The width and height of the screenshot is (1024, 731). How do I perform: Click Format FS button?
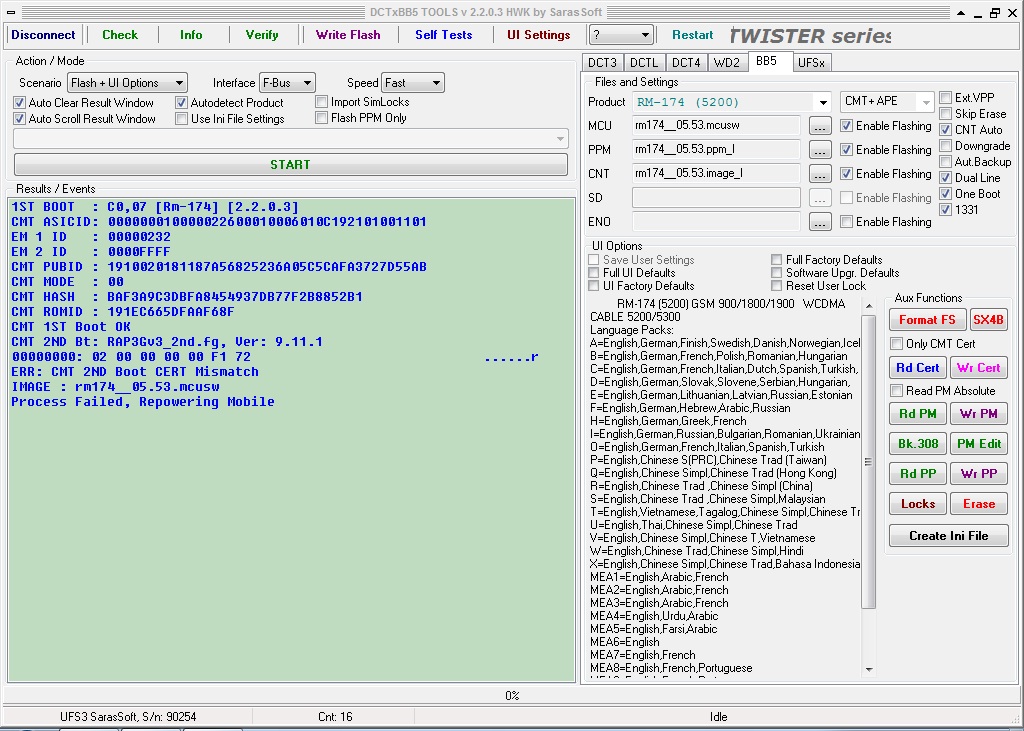pyautogui.click(x=927, y=319)
